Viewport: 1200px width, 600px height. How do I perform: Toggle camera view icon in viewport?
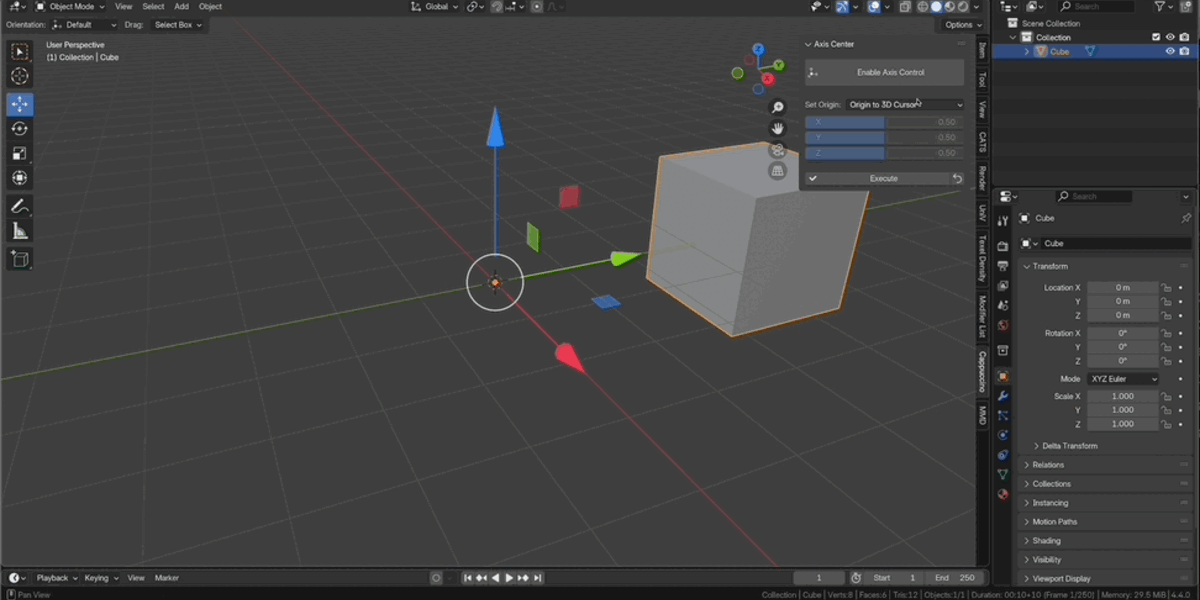coord(778,150)
